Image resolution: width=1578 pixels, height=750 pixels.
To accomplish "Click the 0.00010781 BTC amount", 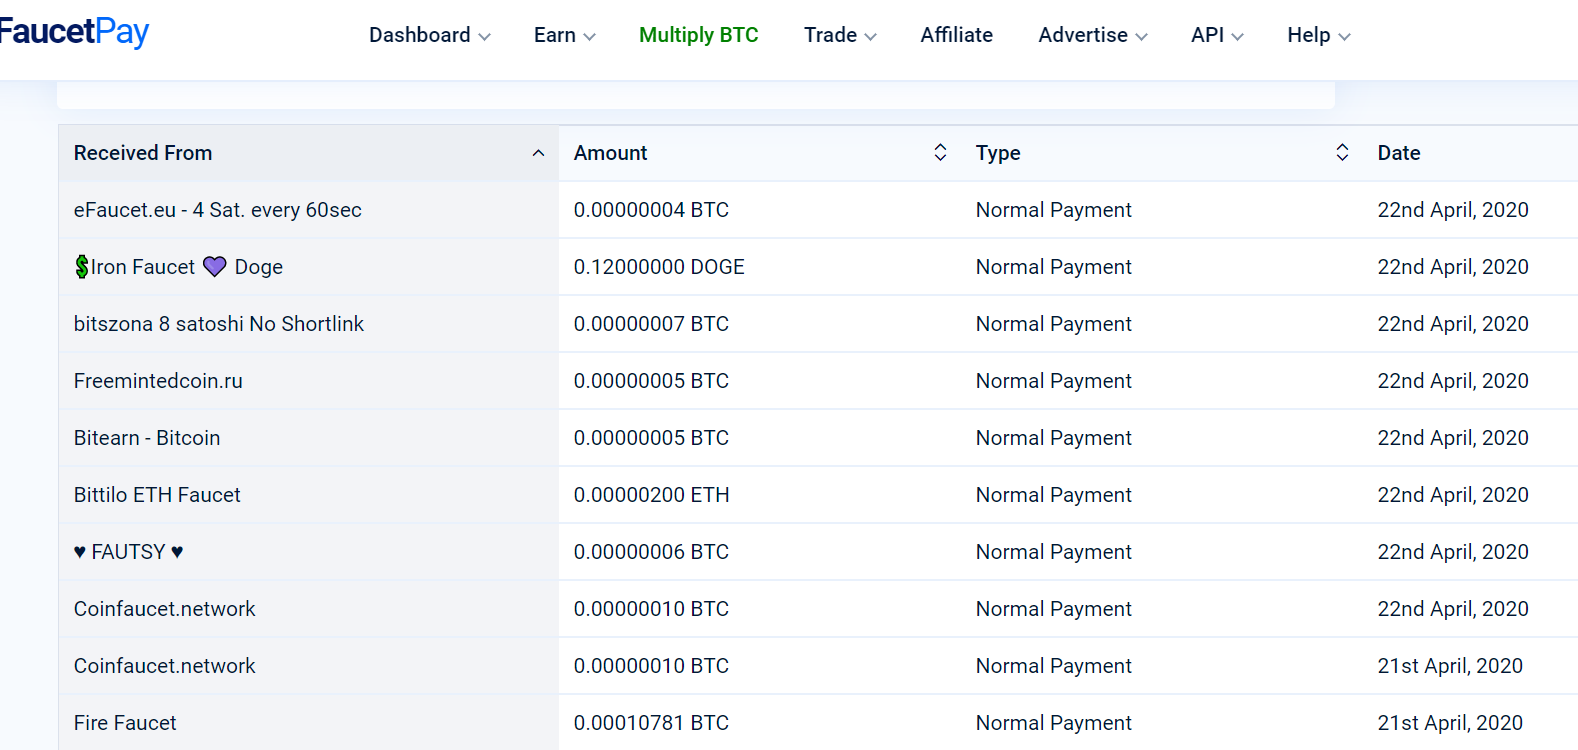I will (x=651, y=723).
